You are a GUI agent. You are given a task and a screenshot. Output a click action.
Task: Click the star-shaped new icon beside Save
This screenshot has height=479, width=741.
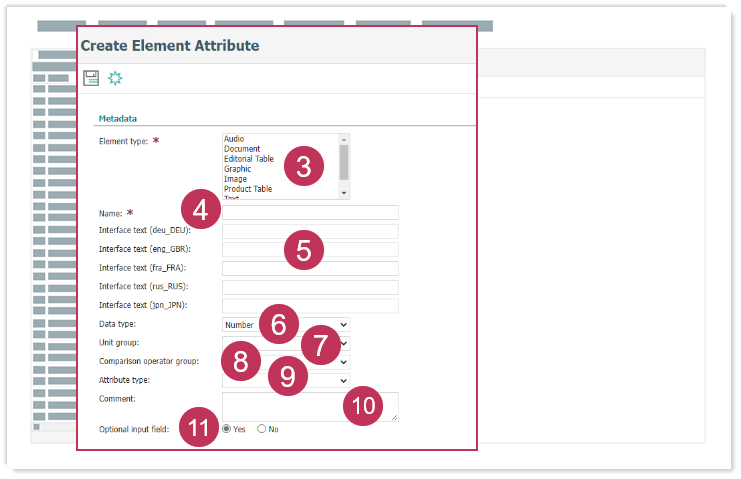[115, 78]
